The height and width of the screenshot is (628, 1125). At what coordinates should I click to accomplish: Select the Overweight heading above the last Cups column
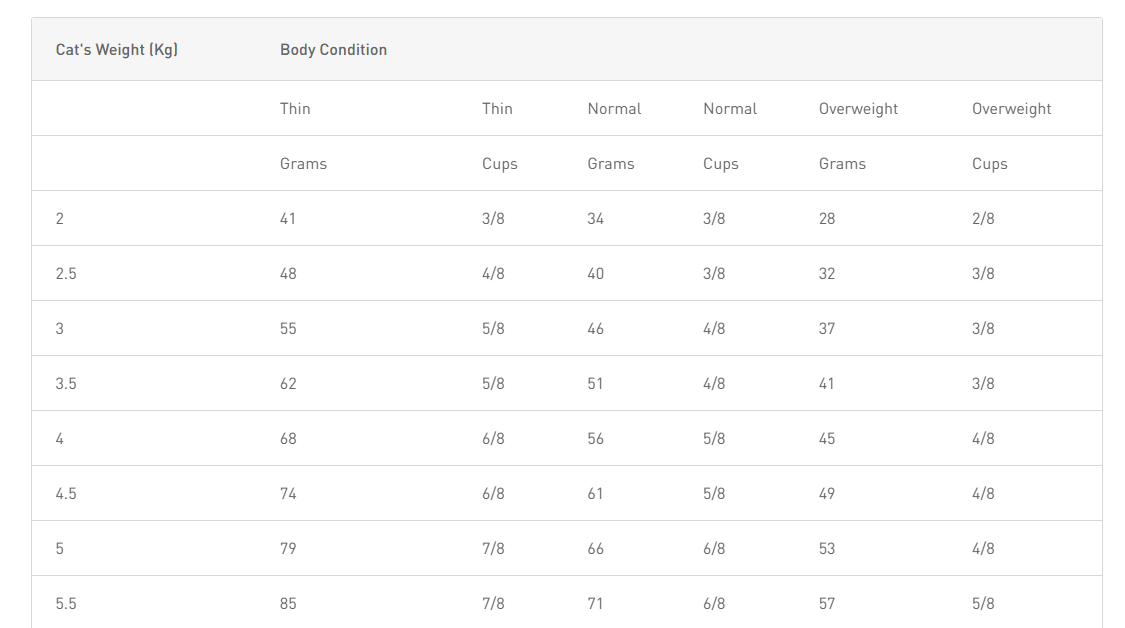coord(1011,109)
